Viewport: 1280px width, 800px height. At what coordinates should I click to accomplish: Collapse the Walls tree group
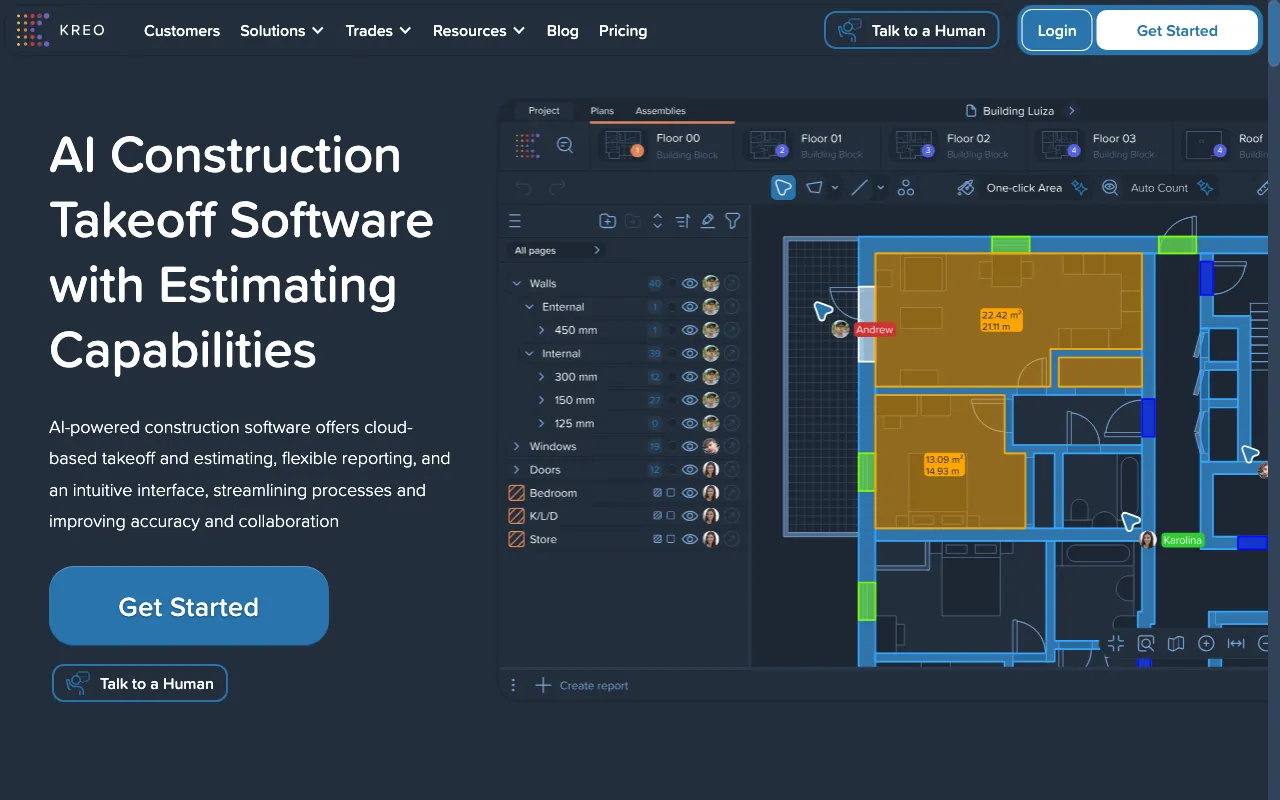pyautogui.click(x=517, y=284)
